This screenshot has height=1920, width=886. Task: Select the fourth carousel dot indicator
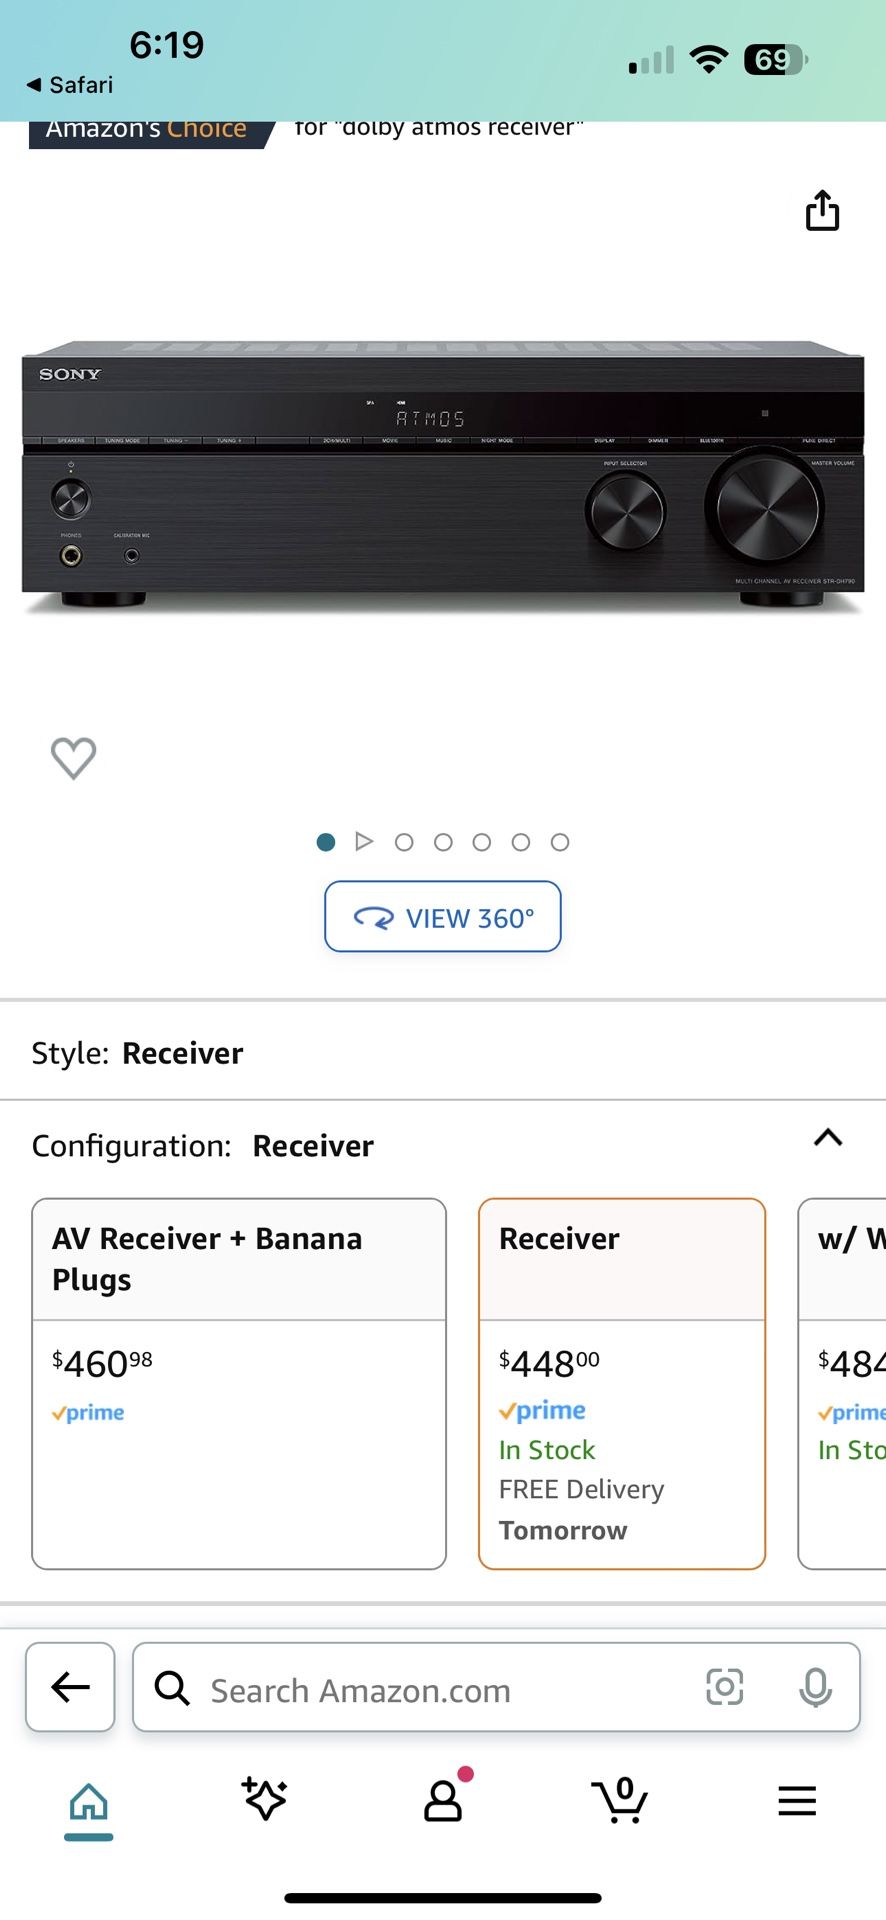coord(482,841)
